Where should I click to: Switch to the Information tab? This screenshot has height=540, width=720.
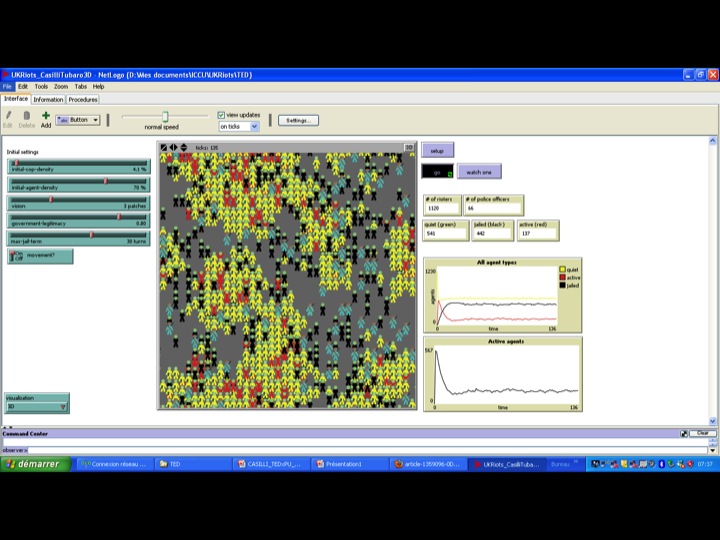pos(48,100)
